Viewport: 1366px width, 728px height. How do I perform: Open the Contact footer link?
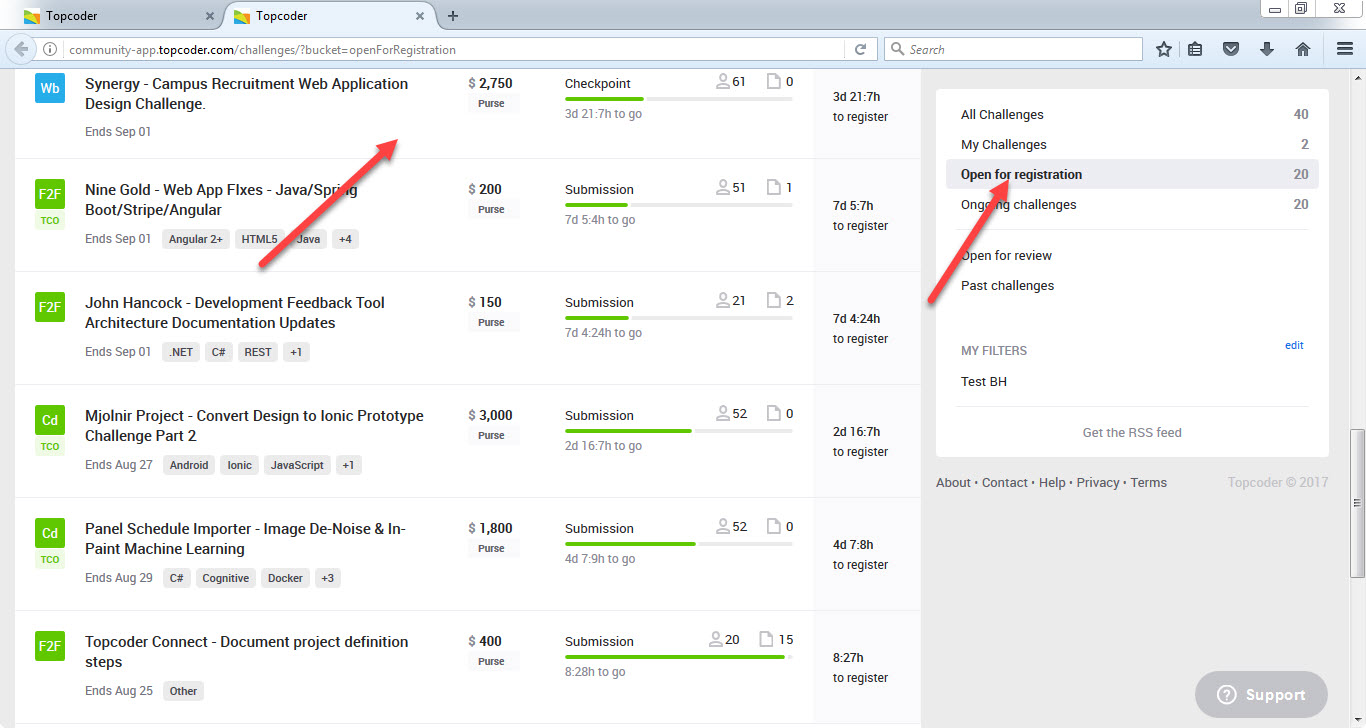point(1004,482)
